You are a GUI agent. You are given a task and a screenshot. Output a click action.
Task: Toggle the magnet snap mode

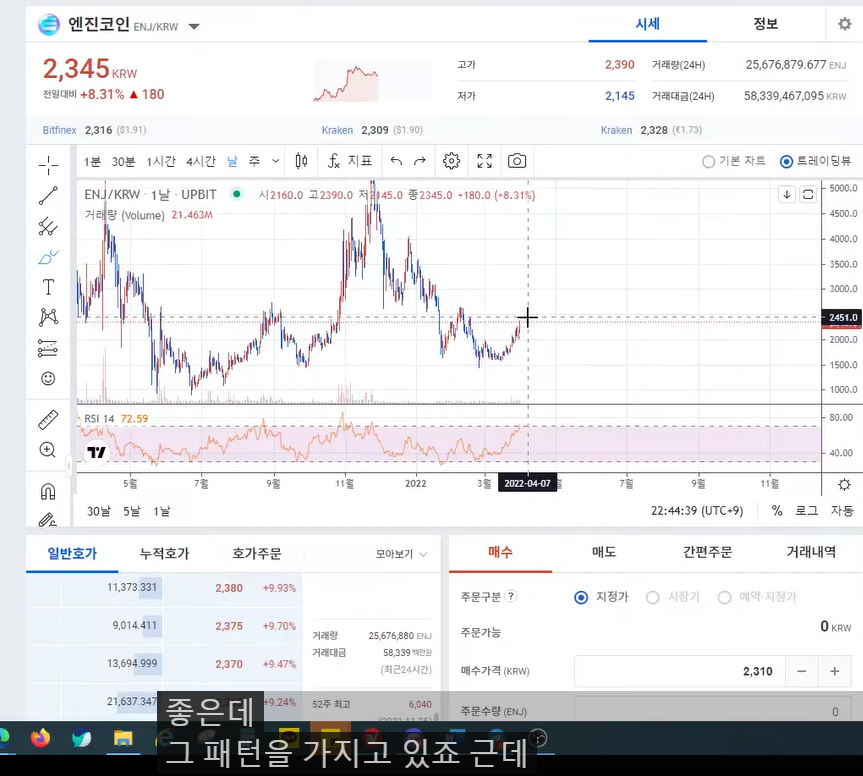tap(48, 490)
